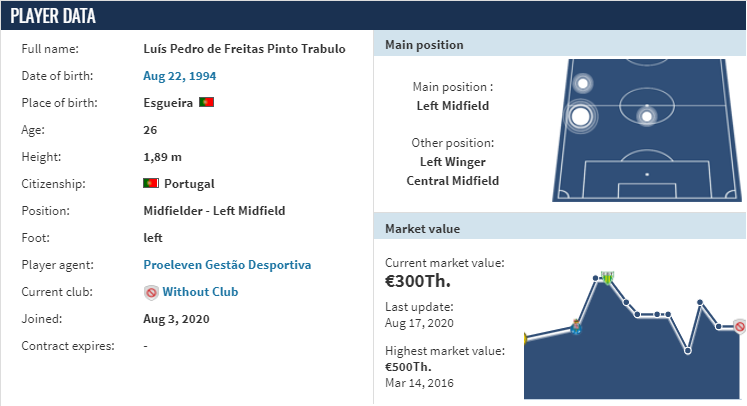Click the green striped club crest at the chart peak
Image resolution: width=747 pixels, height=406 pixels.
point(607,277)
